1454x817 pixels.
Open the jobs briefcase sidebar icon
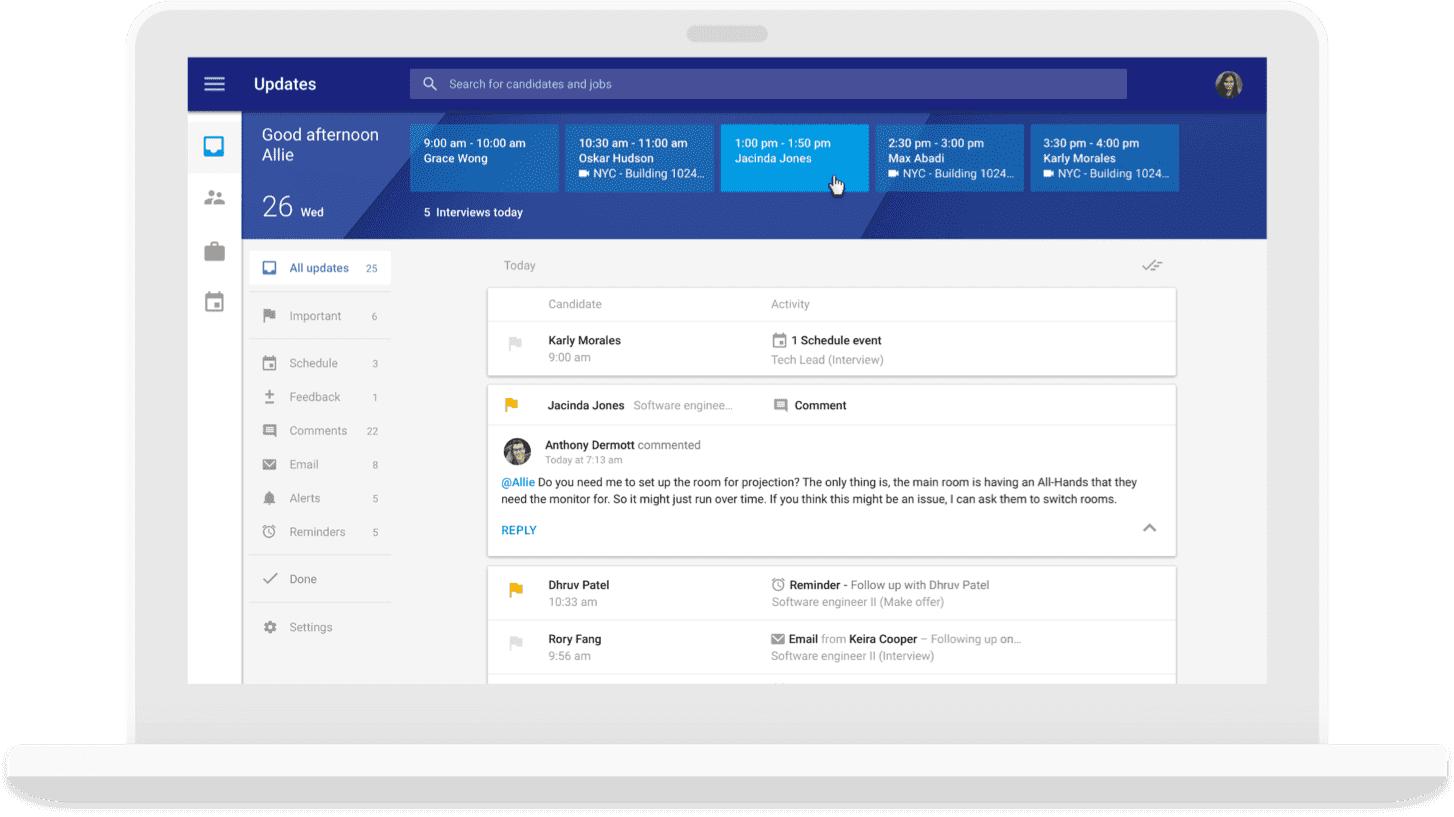pyautogui.click(x=214, y=251)
